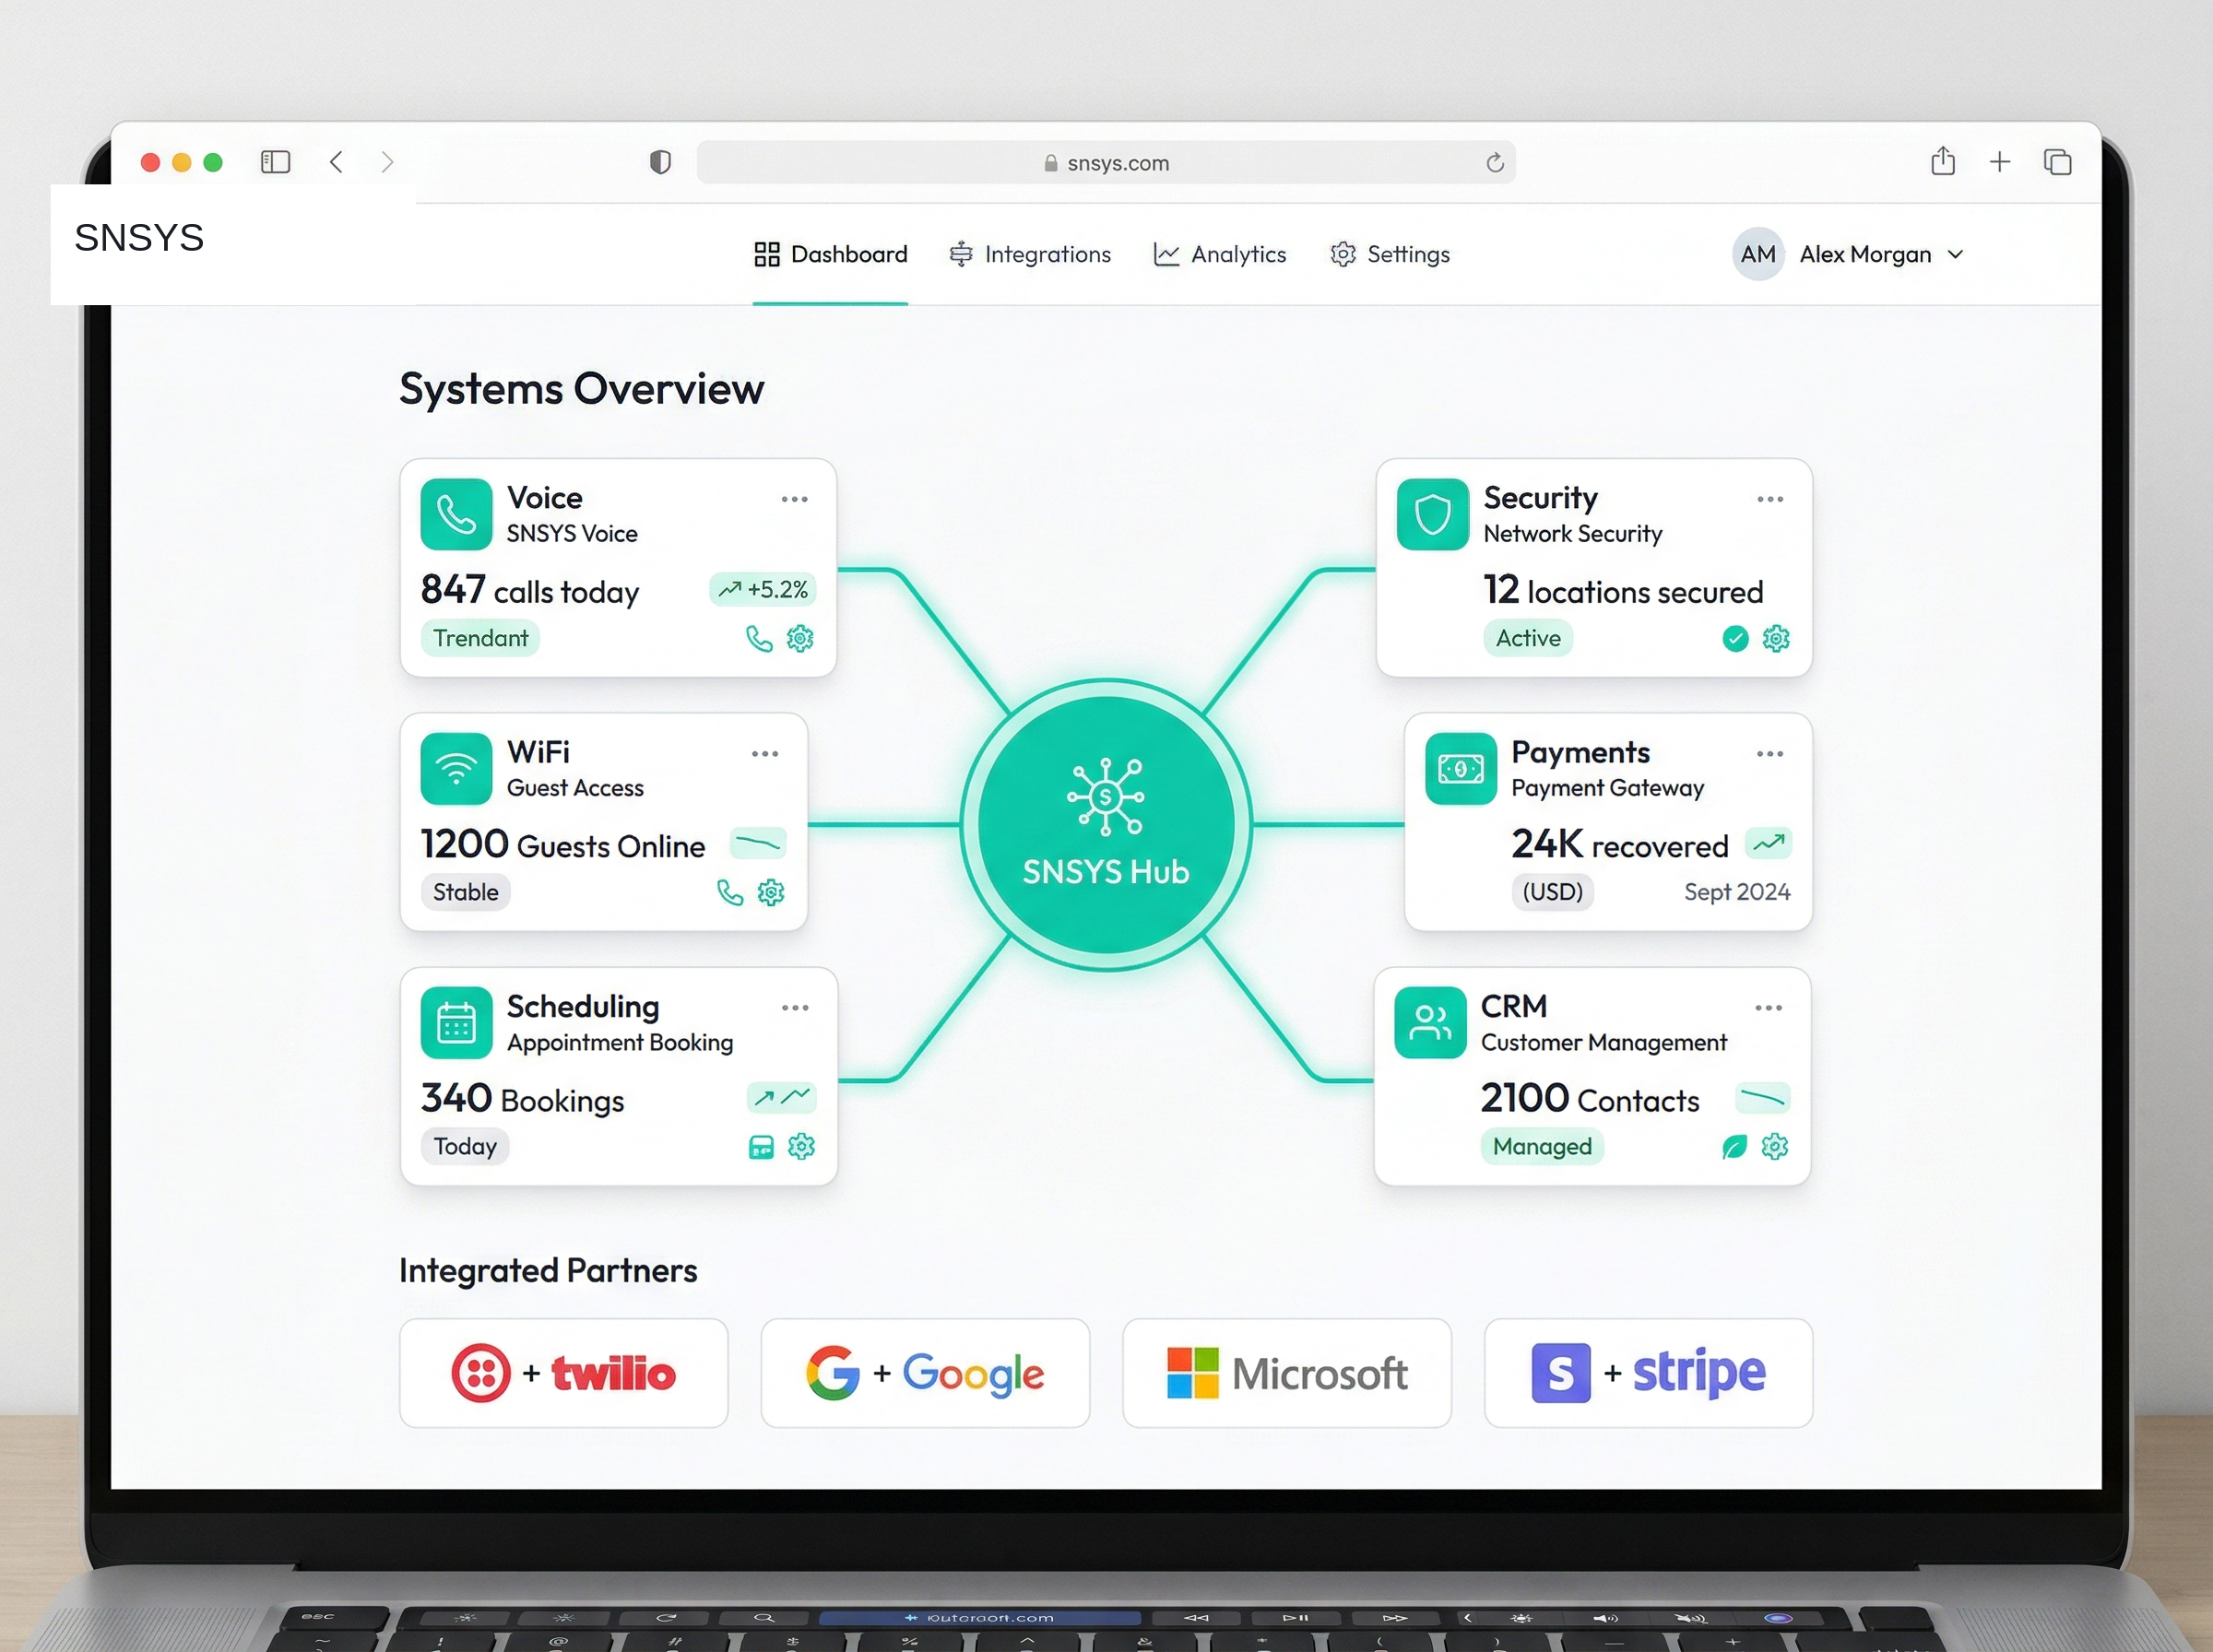Open settings gear on the Voice card

pyautogui.click(x=800, y=638)
